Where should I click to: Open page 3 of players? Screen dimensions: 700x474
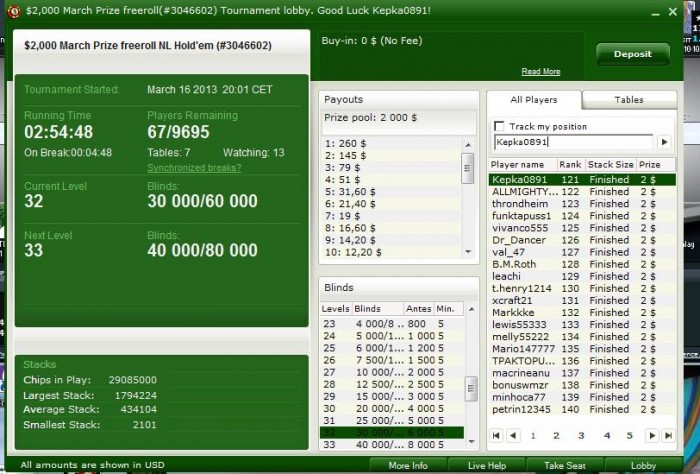click(x=581, y=436)
